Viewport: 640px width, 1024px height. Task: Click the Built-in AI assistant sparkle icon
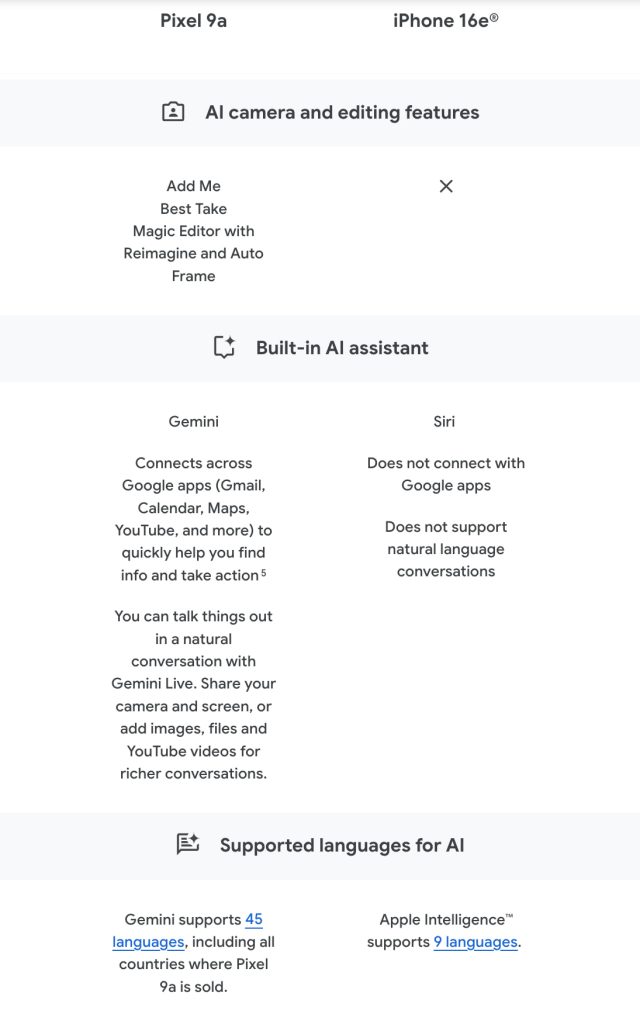[x=224, y=348]
